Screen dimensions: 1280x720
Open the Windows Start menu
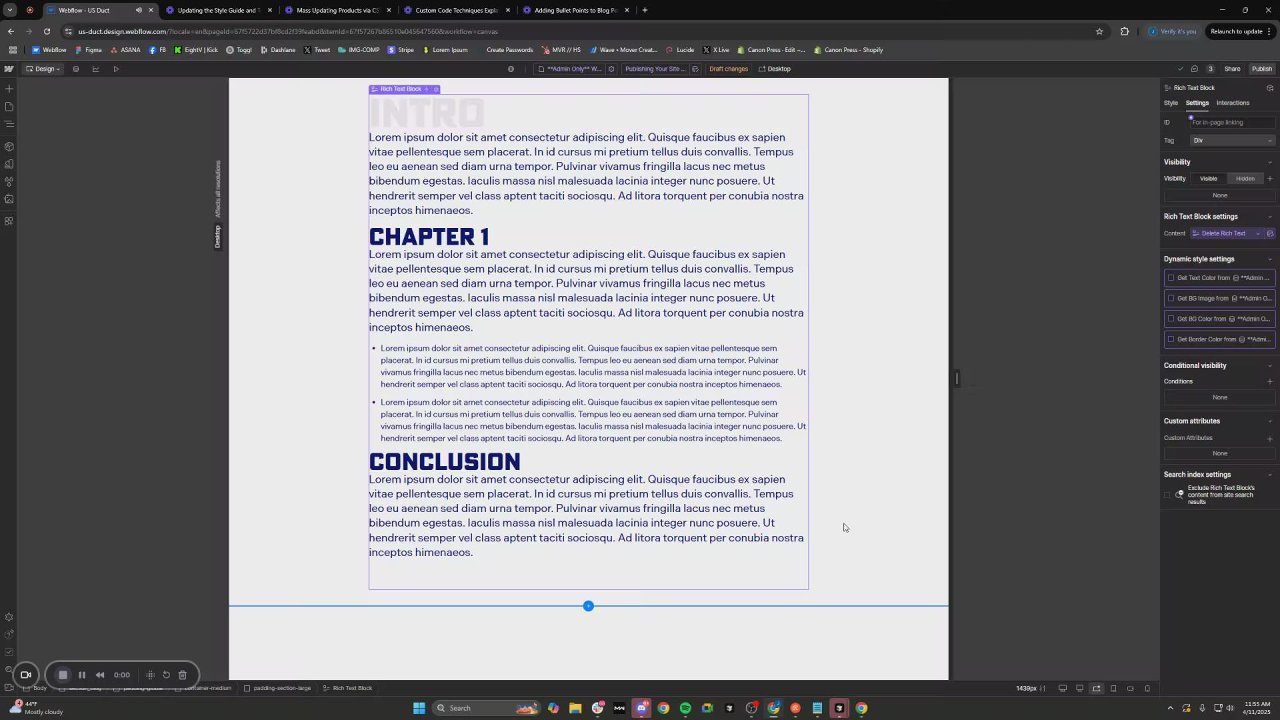[419, 708]
